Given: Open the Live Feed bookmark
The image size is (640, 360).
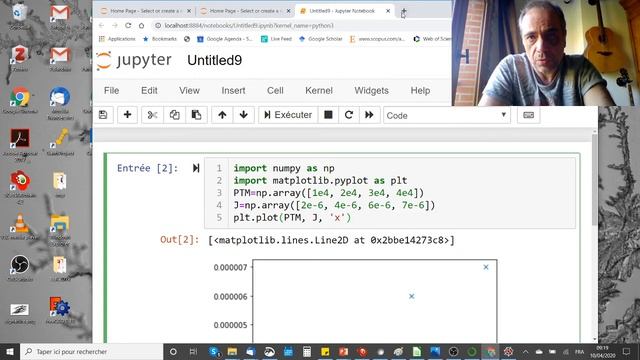Looking at the screenshot, I should 276,39.
